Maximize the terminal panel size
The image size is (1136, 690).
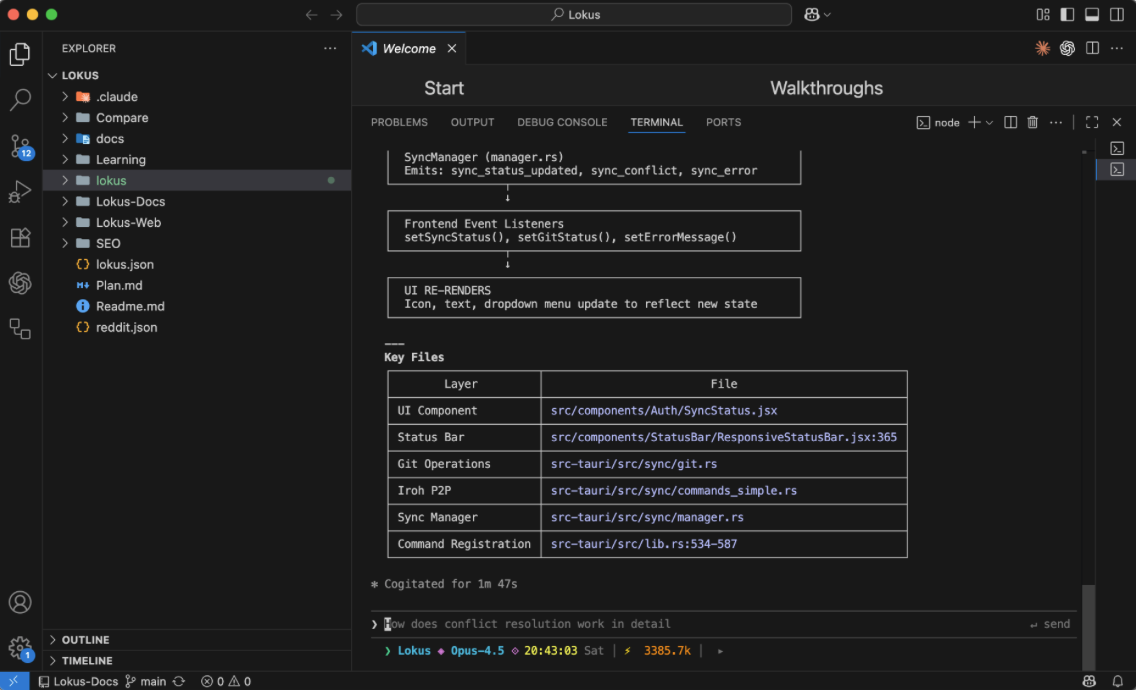[x=1092, y=122]
